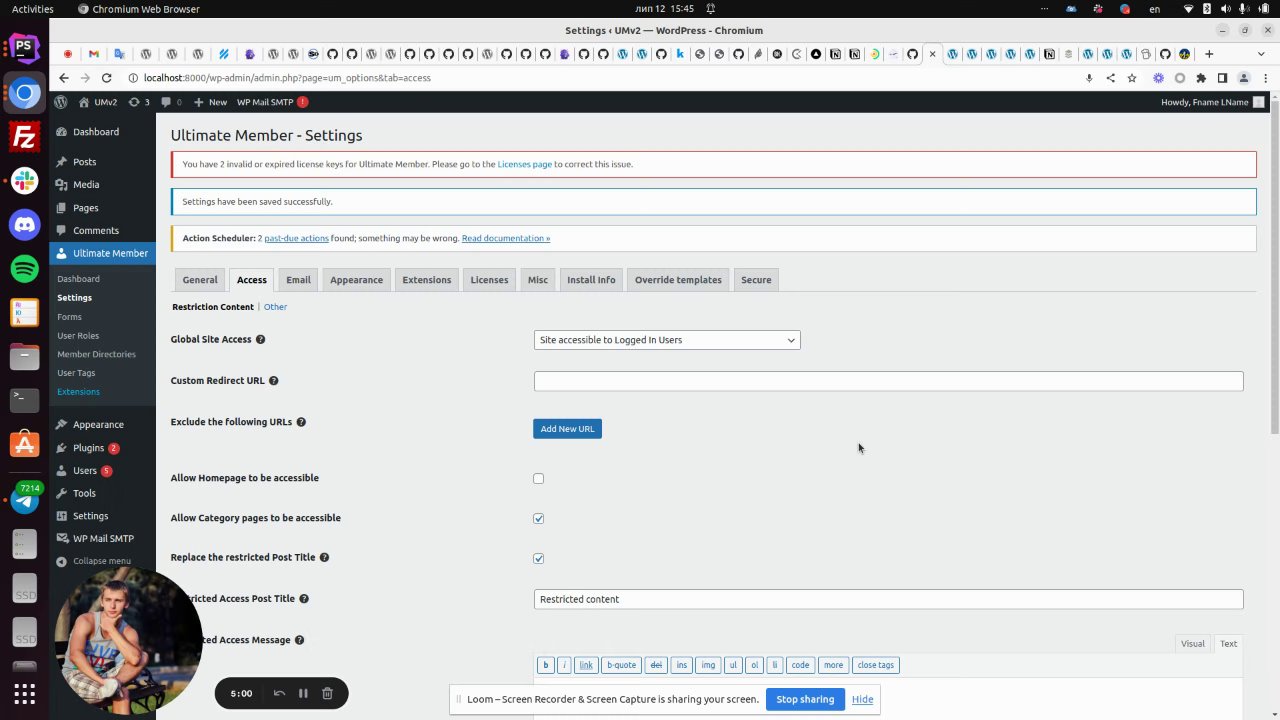
Task: Show help for Custom Redirect URL
Action: [x=274, y=381]
